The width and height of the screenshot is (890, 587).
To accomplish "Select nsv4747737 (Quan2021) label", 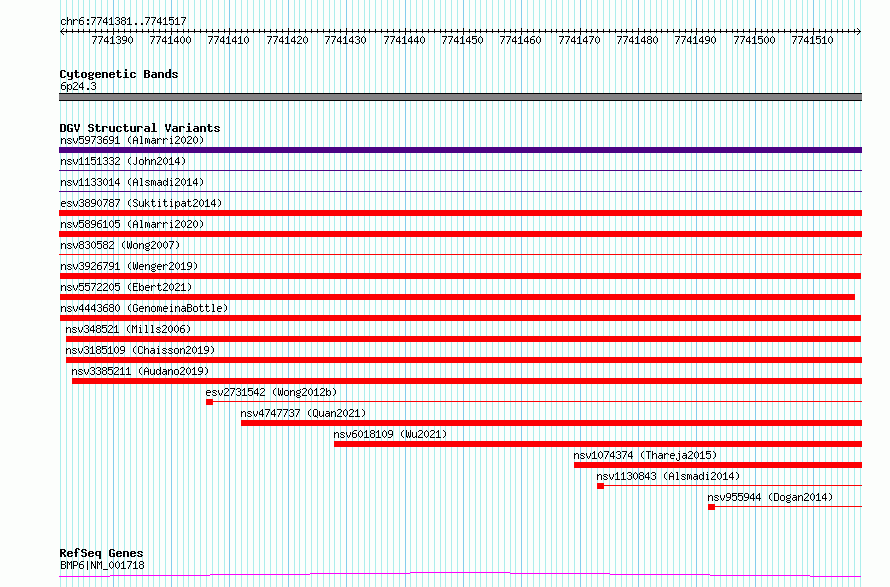I will click(303, 413).
